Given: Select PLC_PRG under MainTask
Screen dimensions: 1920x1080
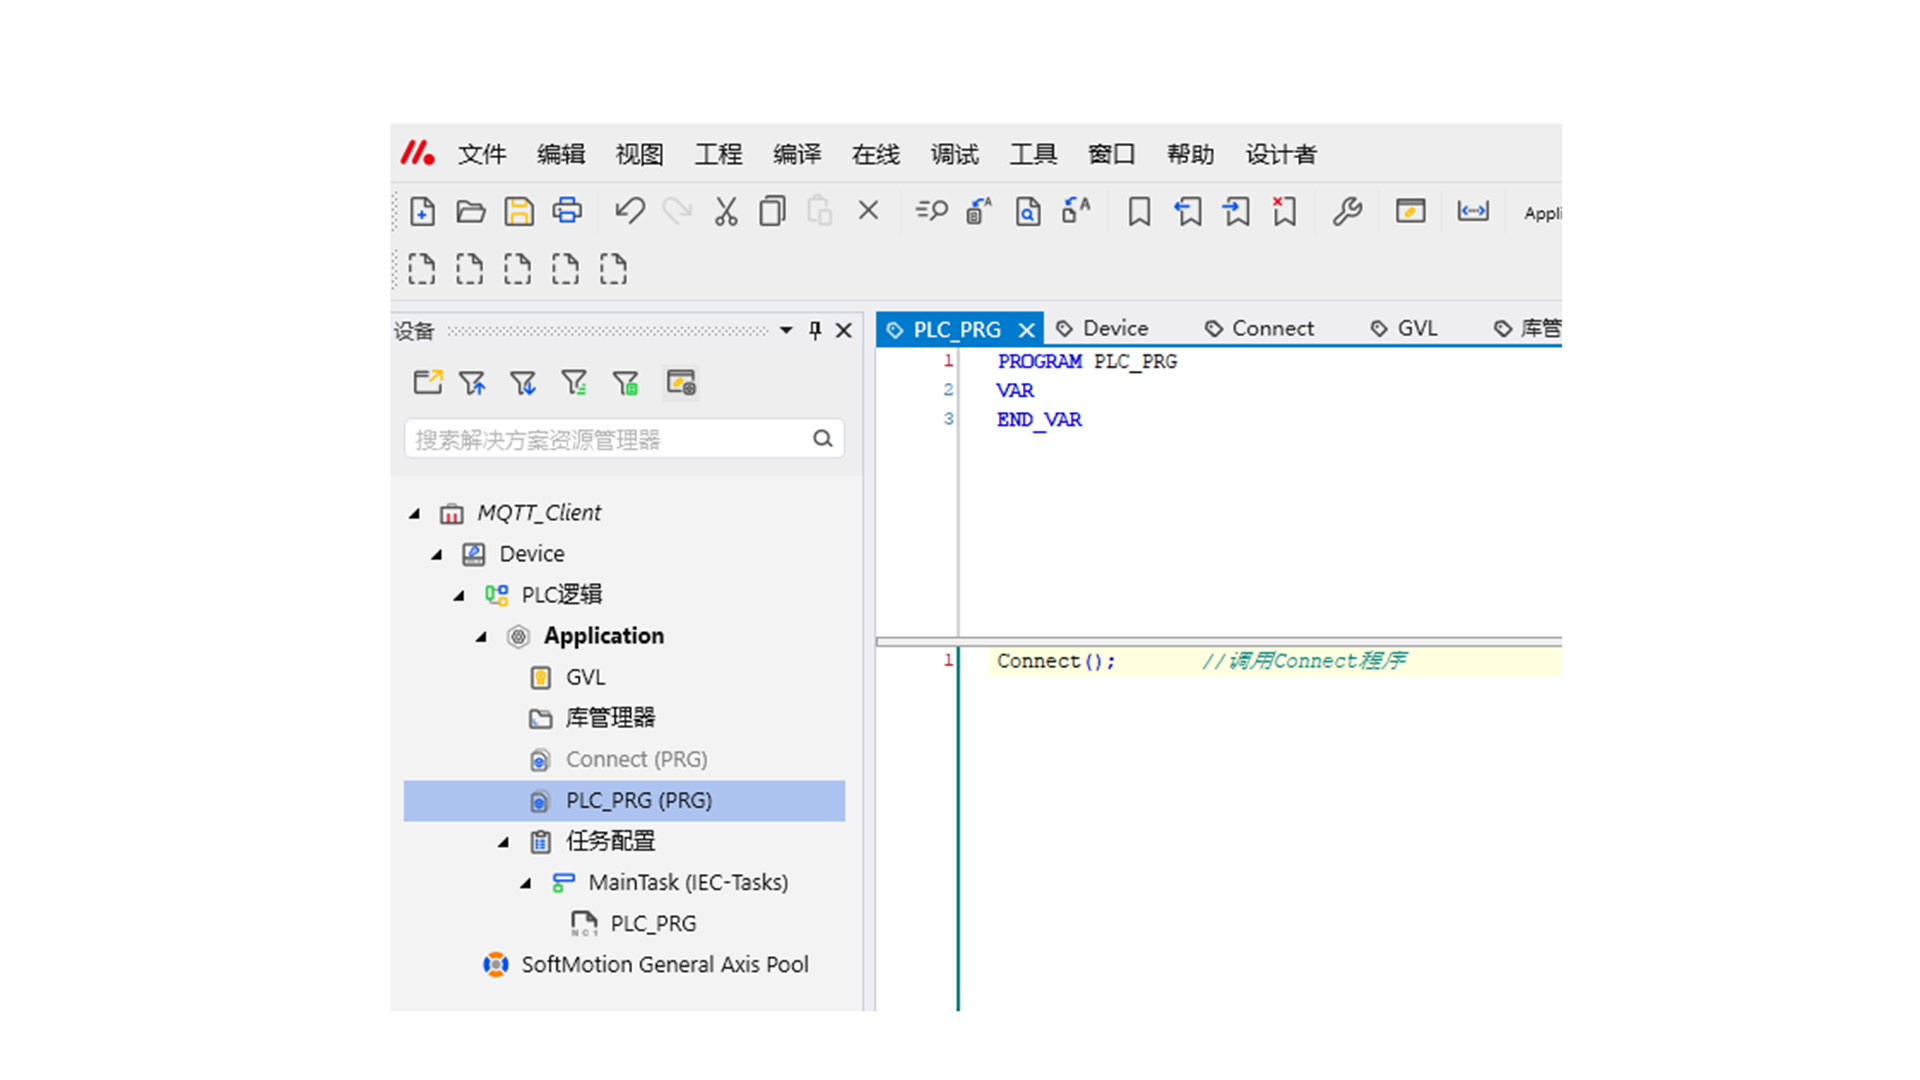Looking at the screenshot, I should 653,924.
